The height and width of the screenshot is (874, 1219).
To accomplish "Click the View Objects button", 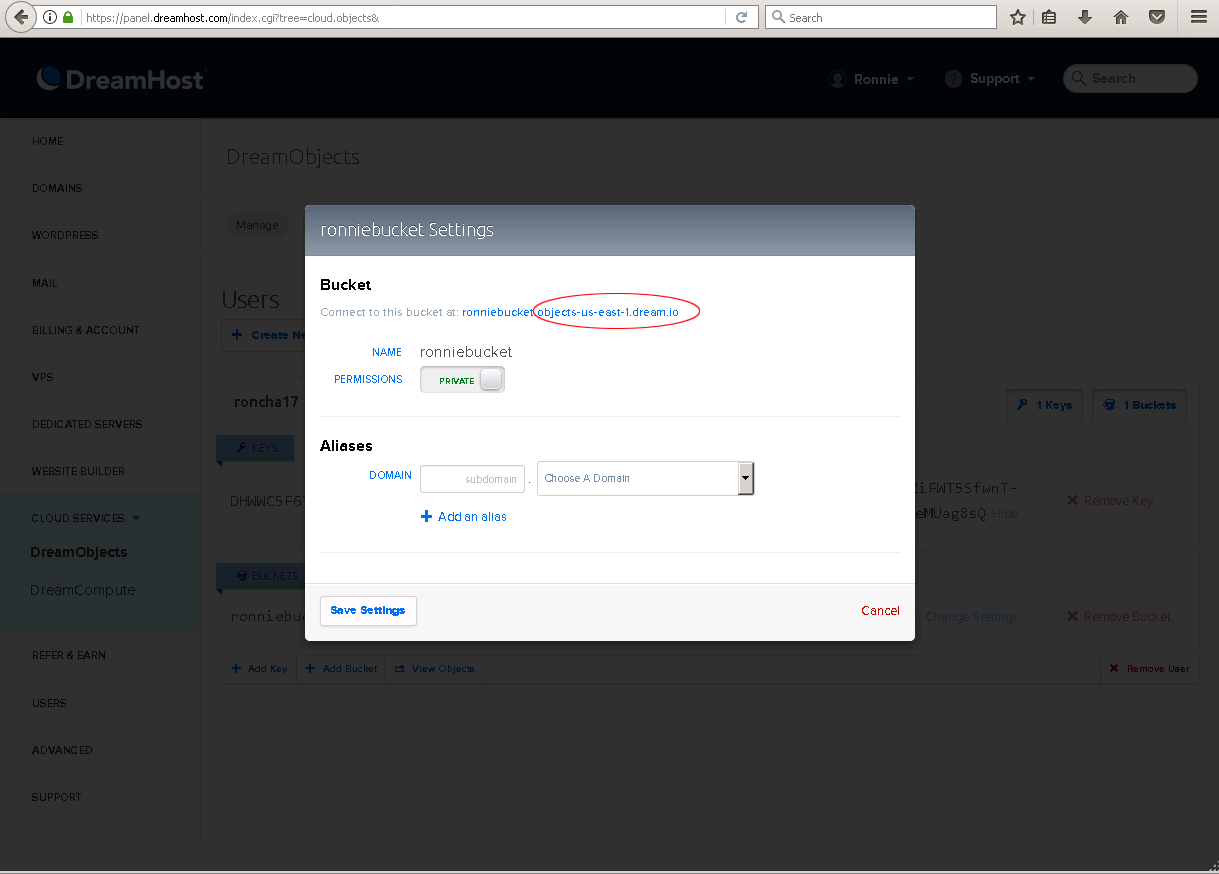I will [435, 668].
